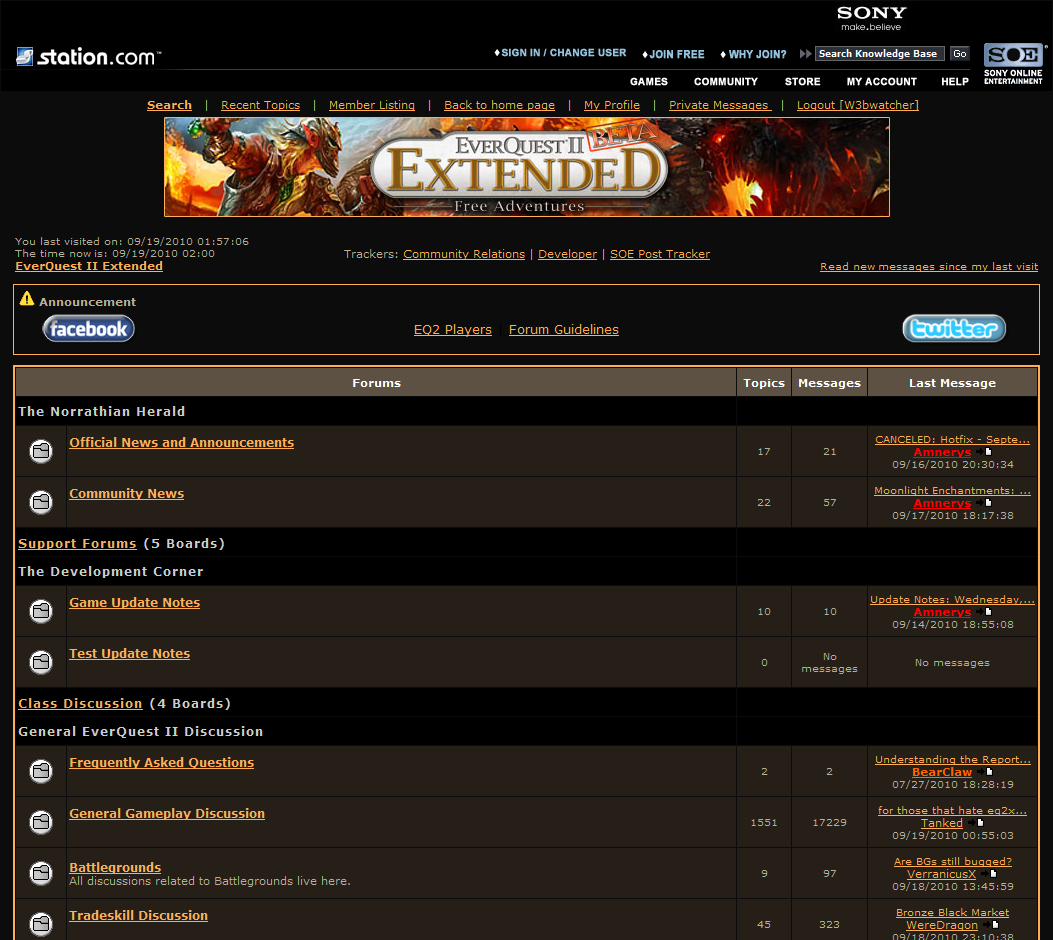
Task: Open the Twitter page via the twitter button
Action: 953,328
